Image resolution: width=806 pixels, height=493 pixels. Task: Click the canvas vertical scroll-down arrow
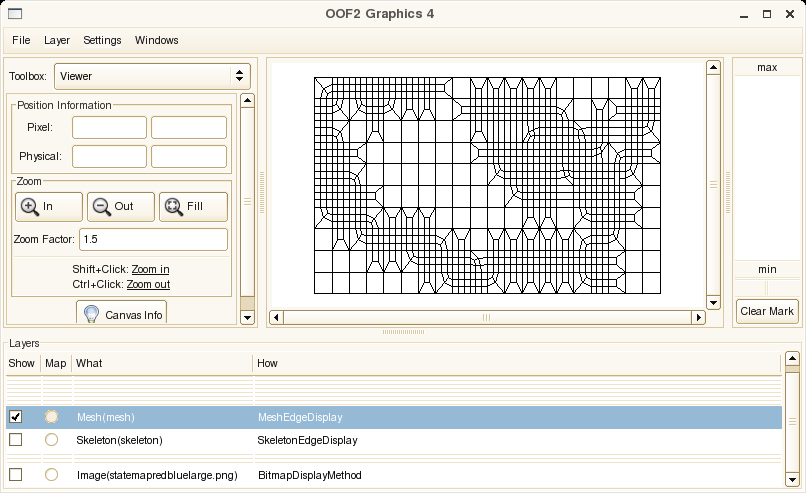(x=713, y=303)
